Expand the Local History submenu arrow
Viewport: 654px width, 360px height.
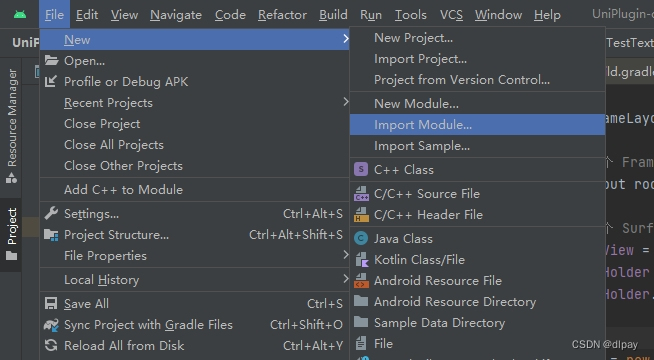[345, 278]
